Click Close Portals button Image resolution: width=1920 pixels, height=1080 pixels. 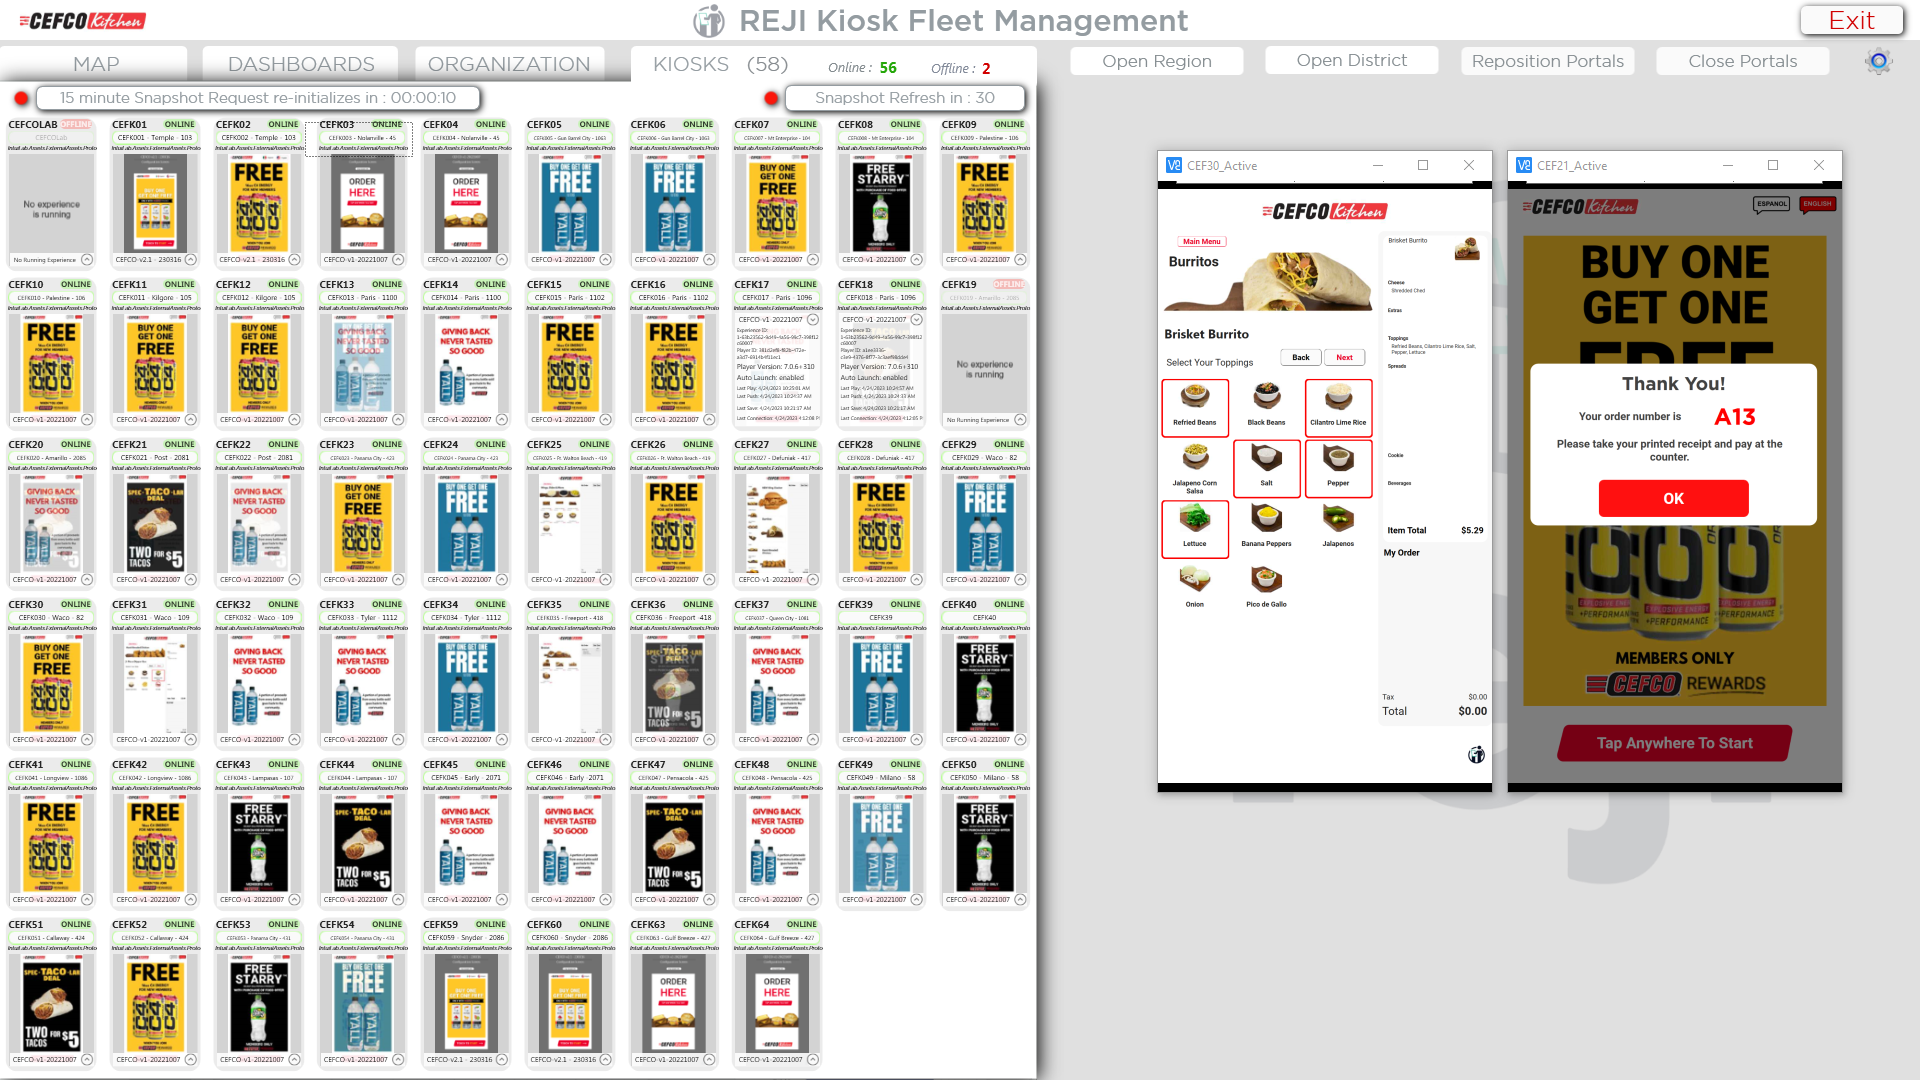[x=1743, y=61]
